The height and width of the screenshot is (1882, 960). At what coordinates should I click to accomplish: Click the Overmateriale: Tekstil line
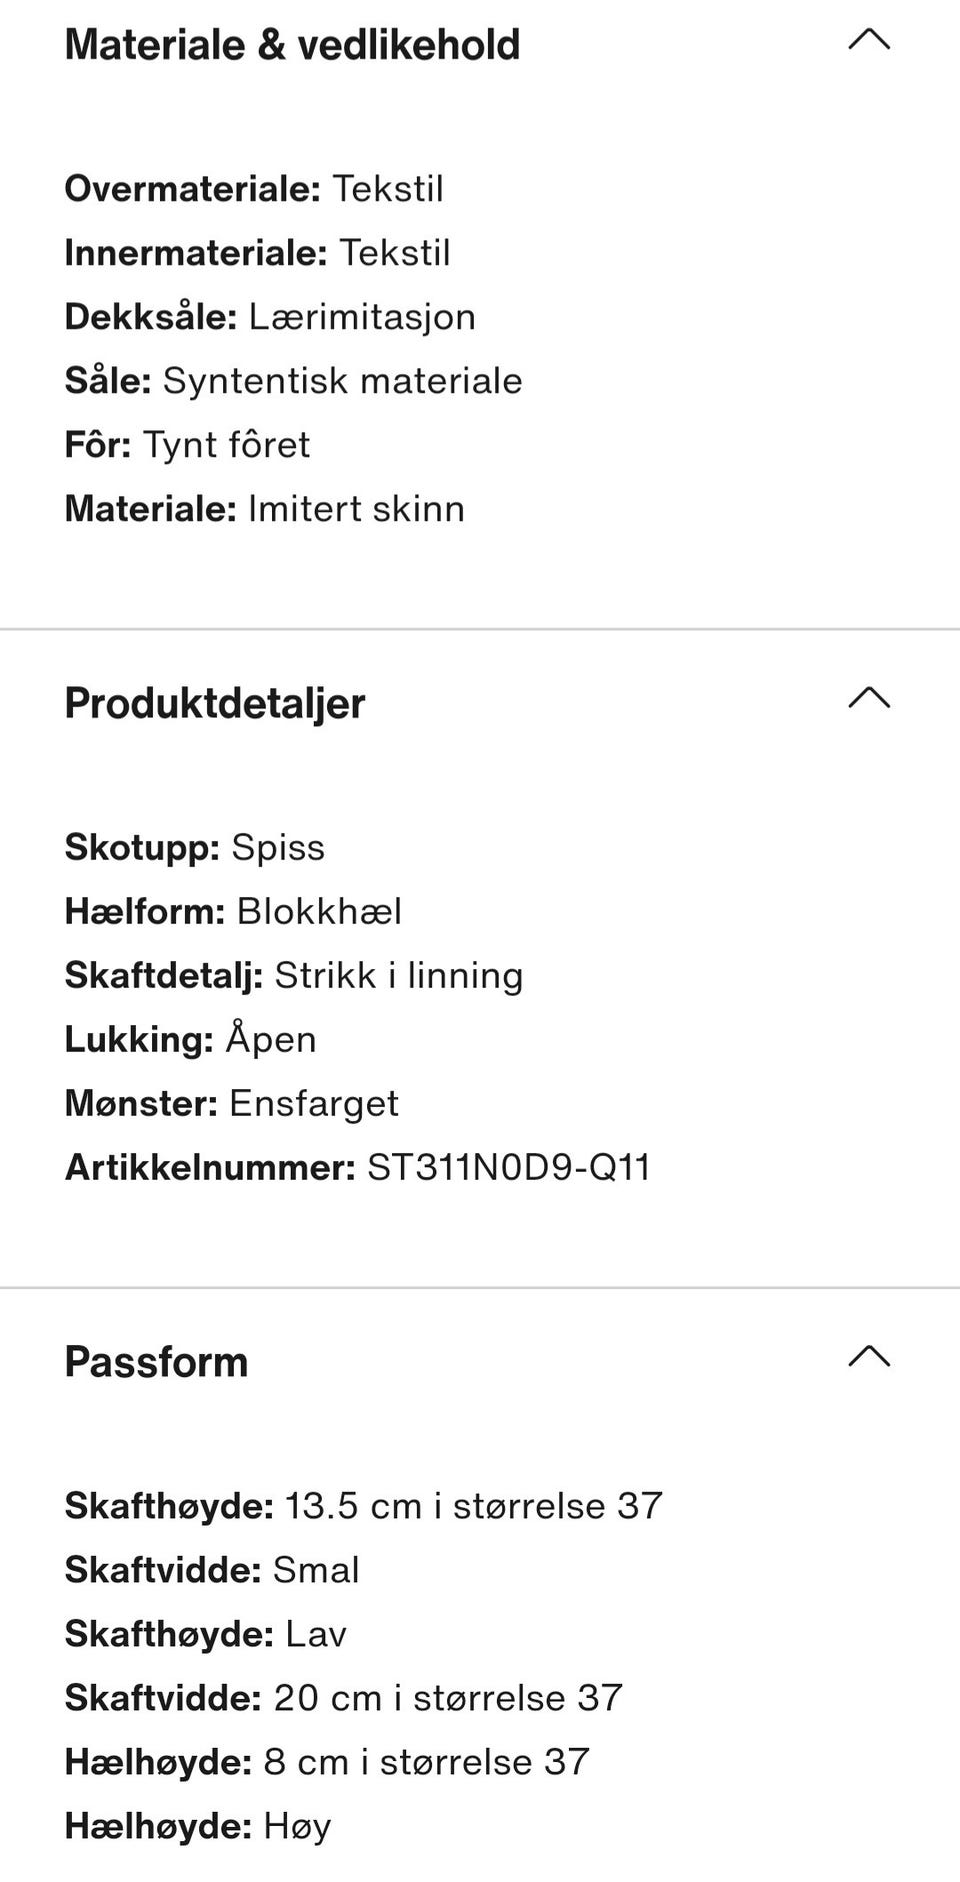(x=254, y=189)
